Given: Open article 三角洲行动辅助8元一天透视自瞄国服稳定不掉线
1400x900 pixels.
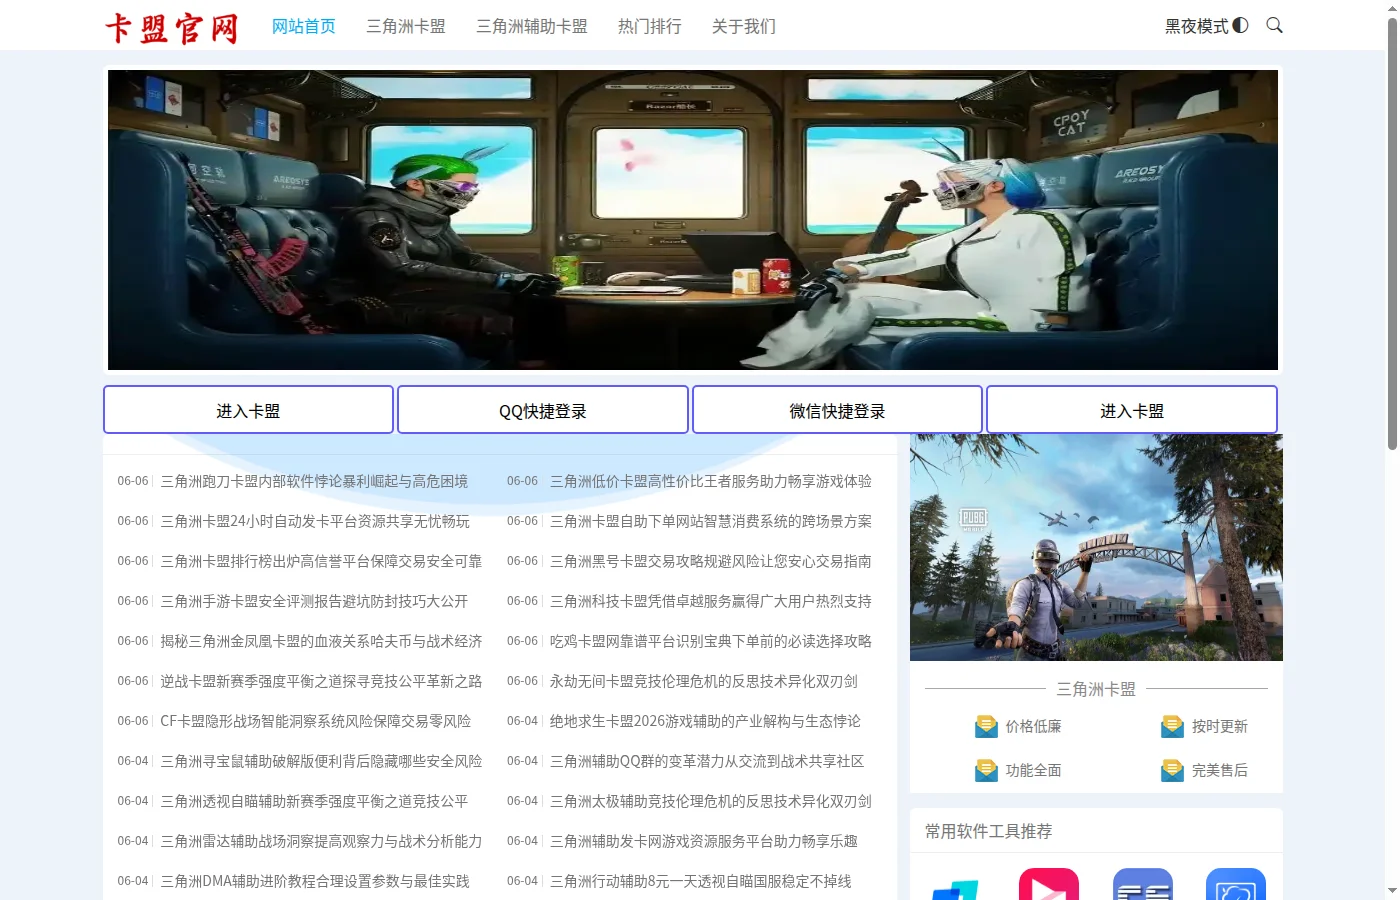Looking at the screenshot, I should [x=701, y=881].
